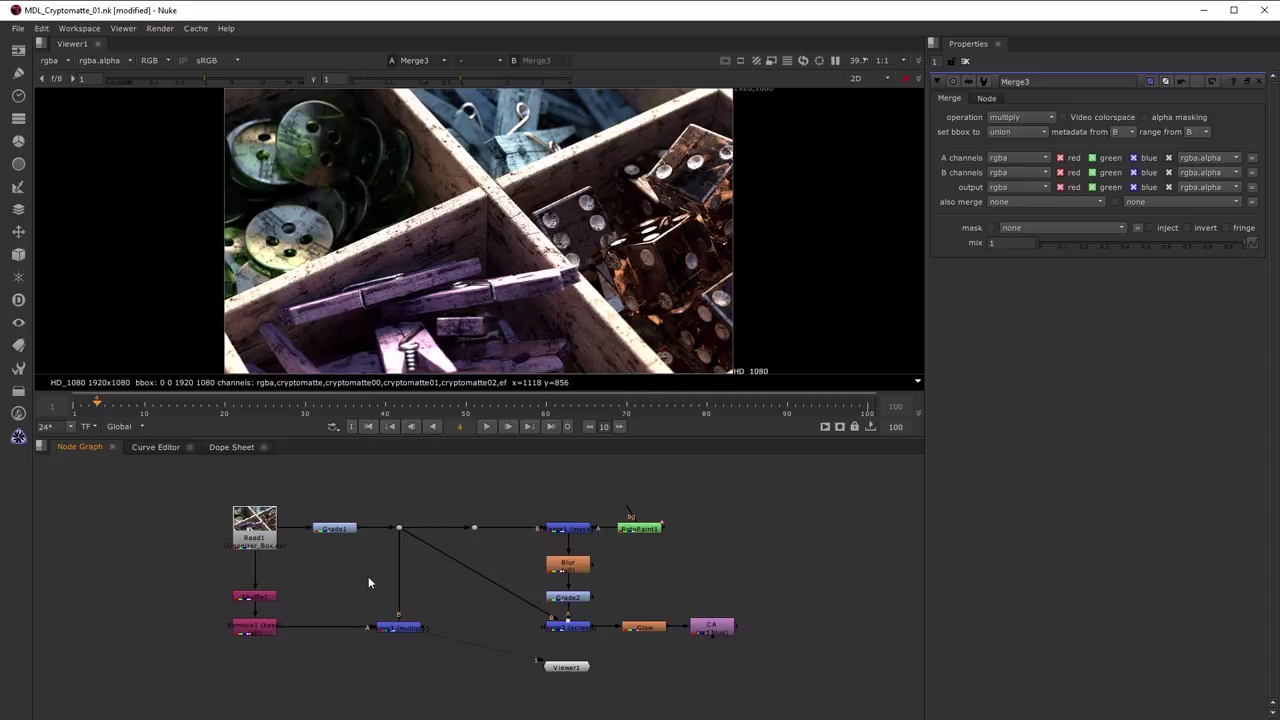Click the viewer pause icon
The width and height of the screenshot is (1280, 720).
point(835,61)
